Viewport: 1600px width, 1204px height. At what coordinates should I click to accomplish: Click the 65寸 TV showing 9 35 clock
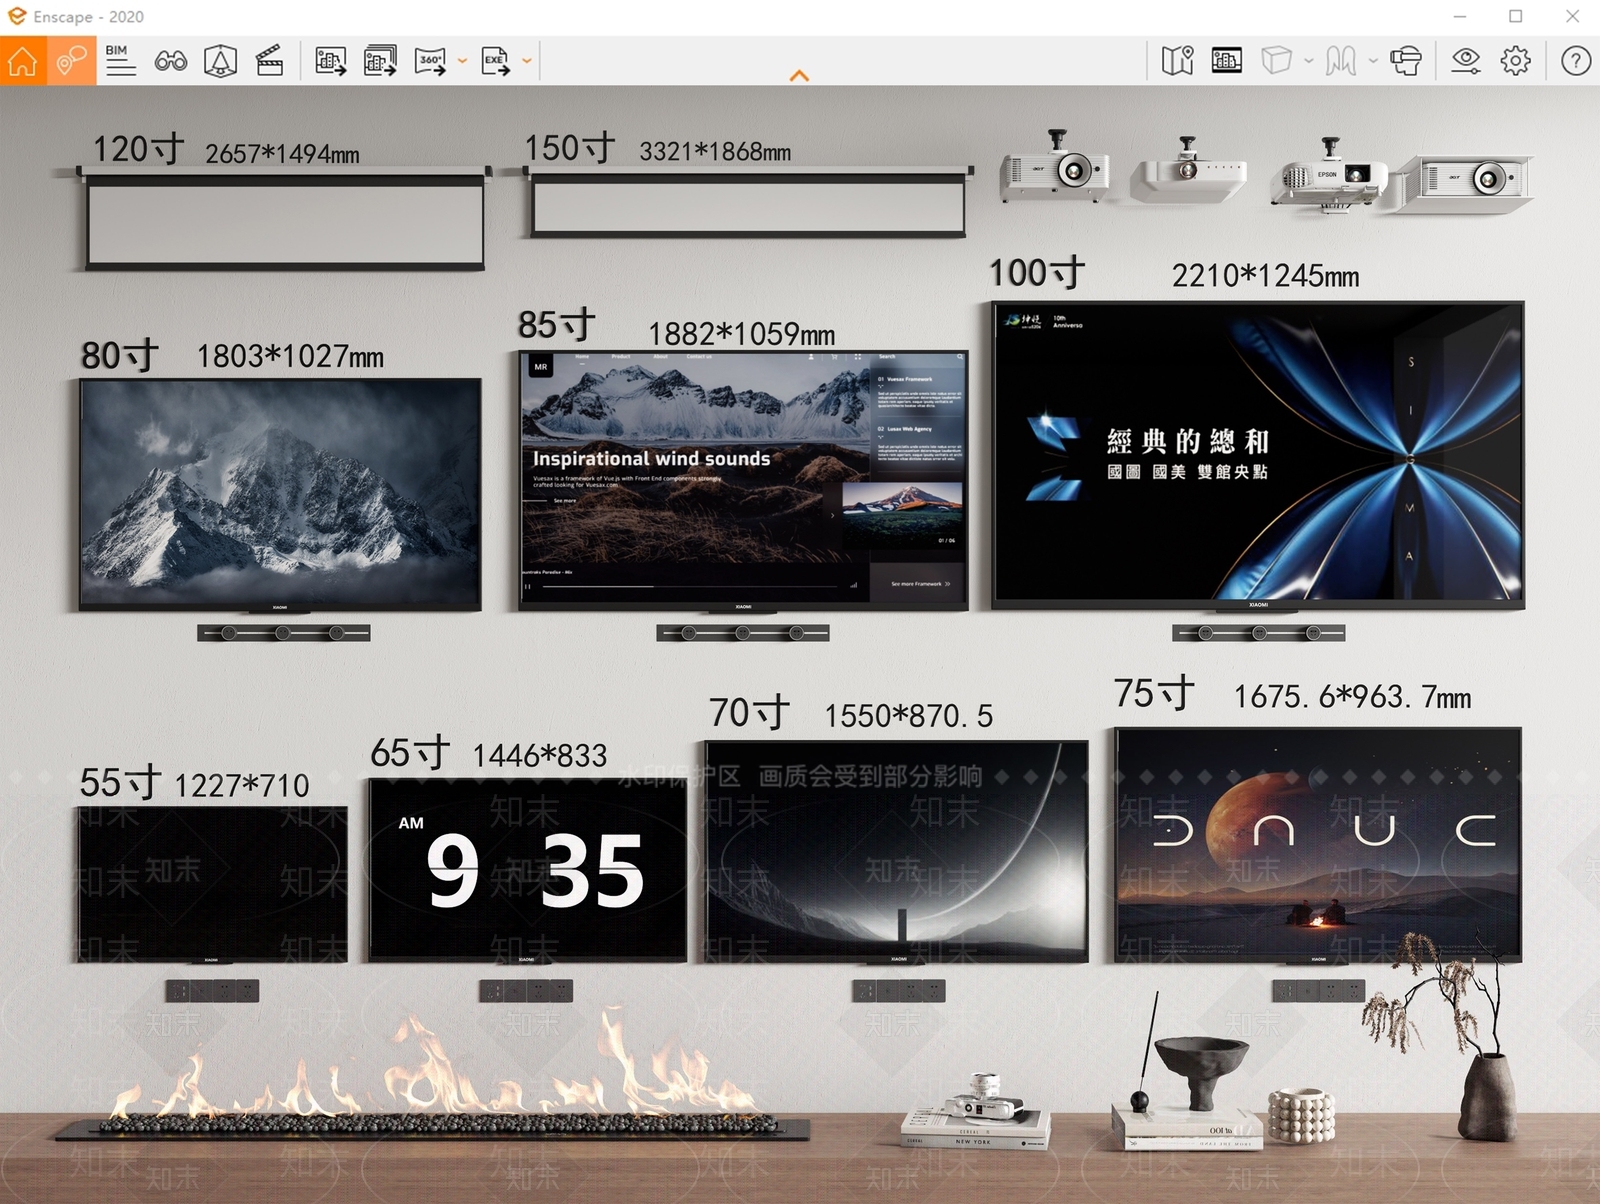(527, 870)
